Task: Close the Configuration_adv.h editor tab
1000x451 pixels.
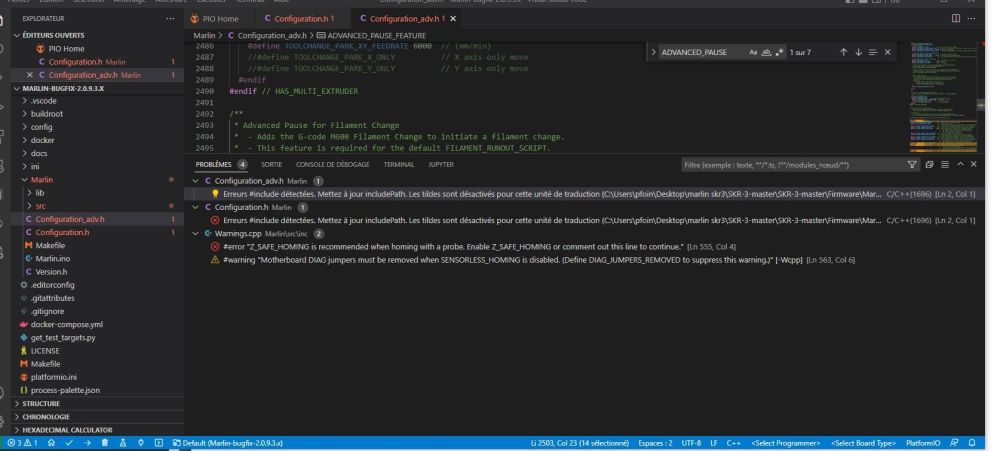Action: tap(453, 19)
